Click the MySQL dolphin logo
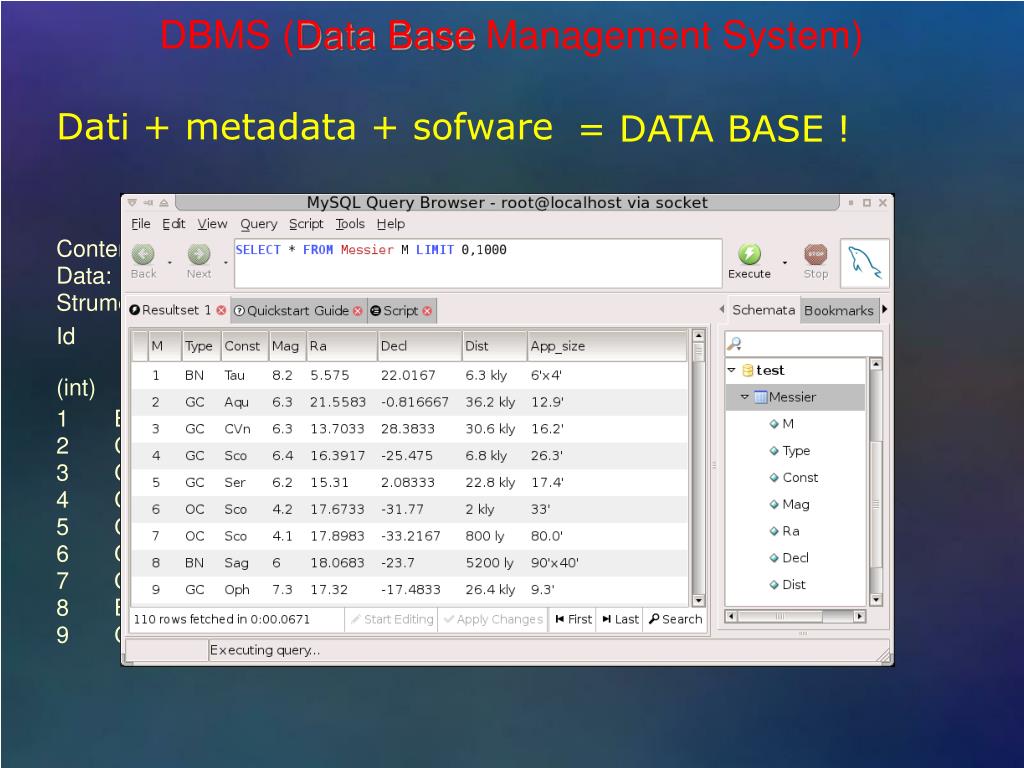This screenshot has height=768, width=1024. click(865, 263)
